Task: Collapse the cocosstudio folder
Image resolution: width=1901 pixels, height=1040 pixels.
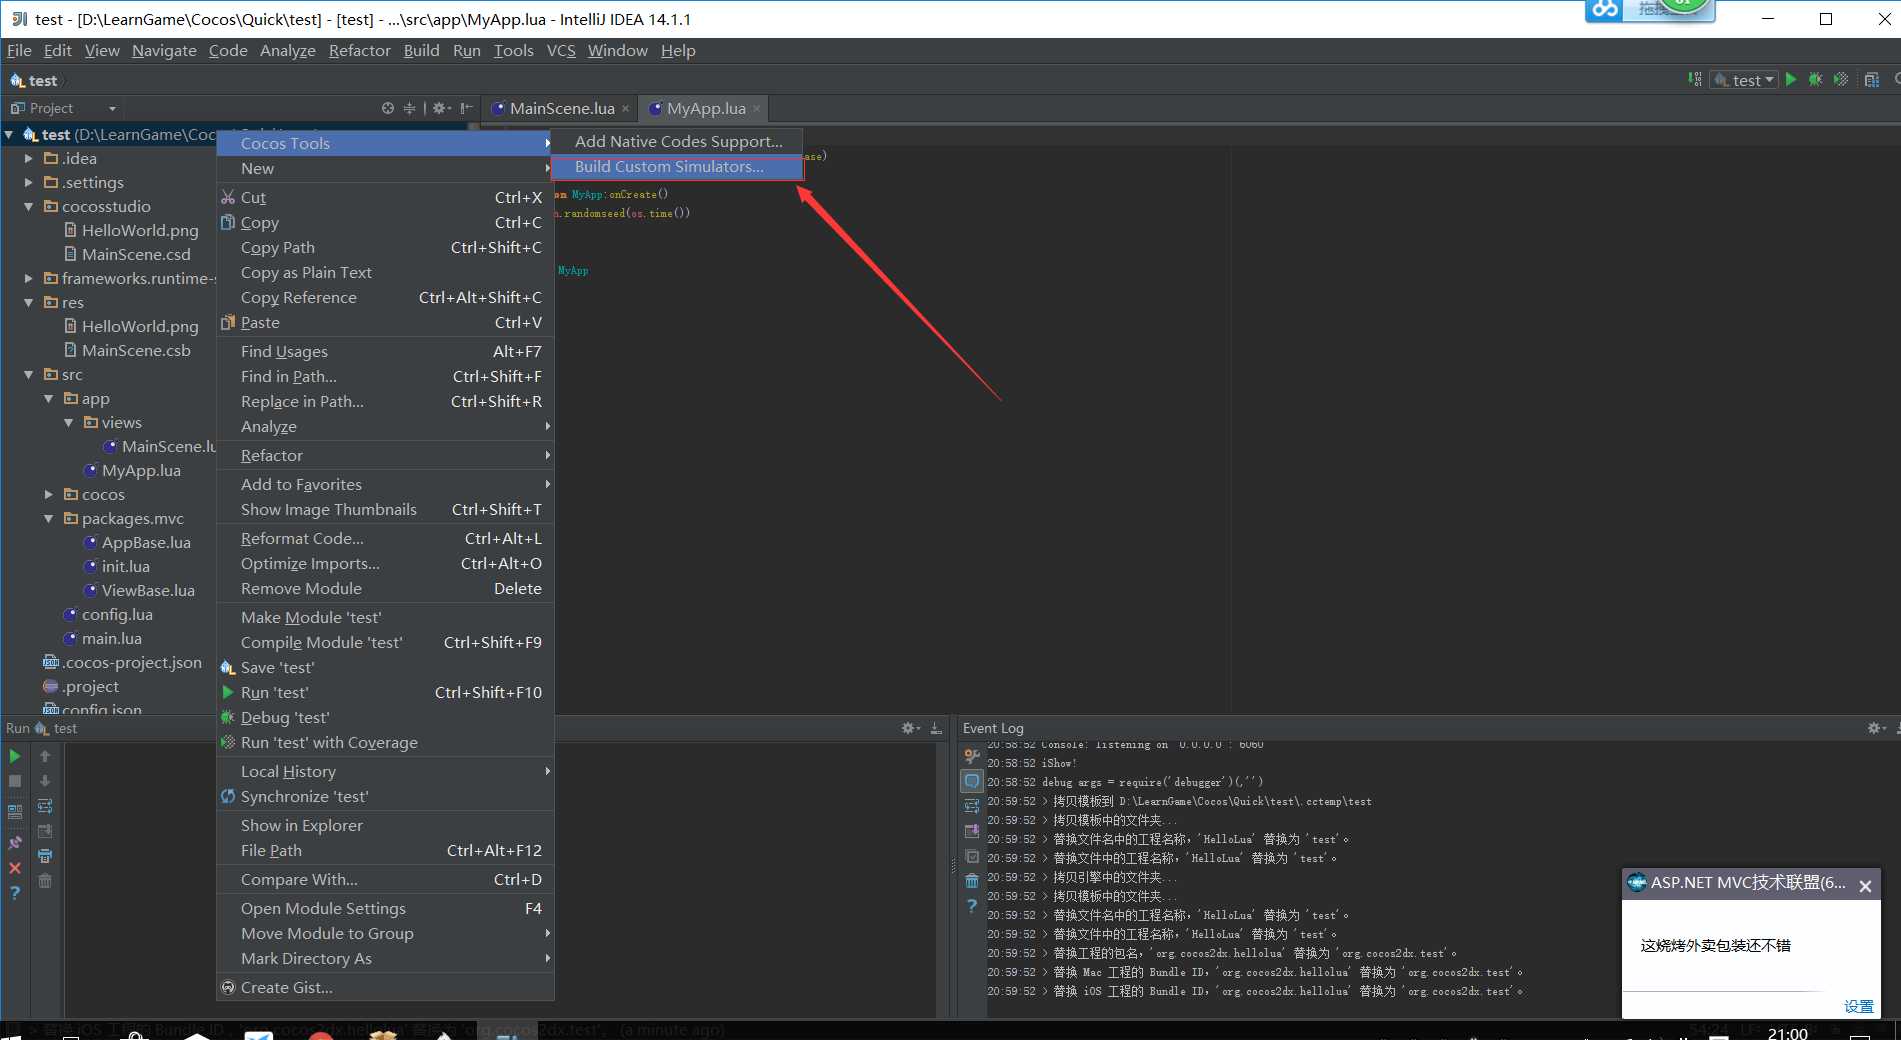Action: coord(28,206)
